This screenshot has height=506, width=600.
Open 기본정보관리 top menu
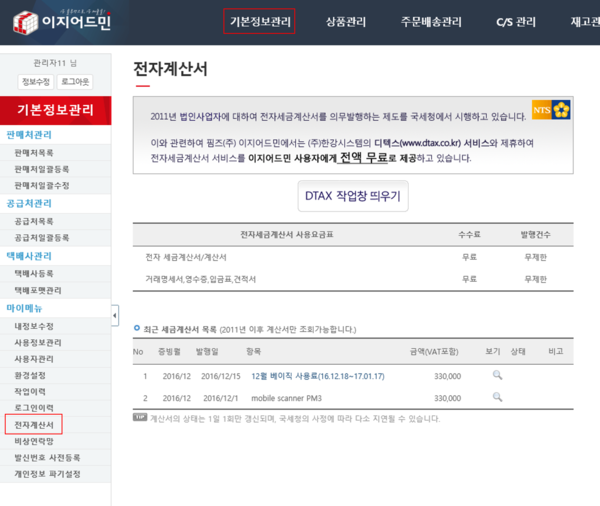260,21
